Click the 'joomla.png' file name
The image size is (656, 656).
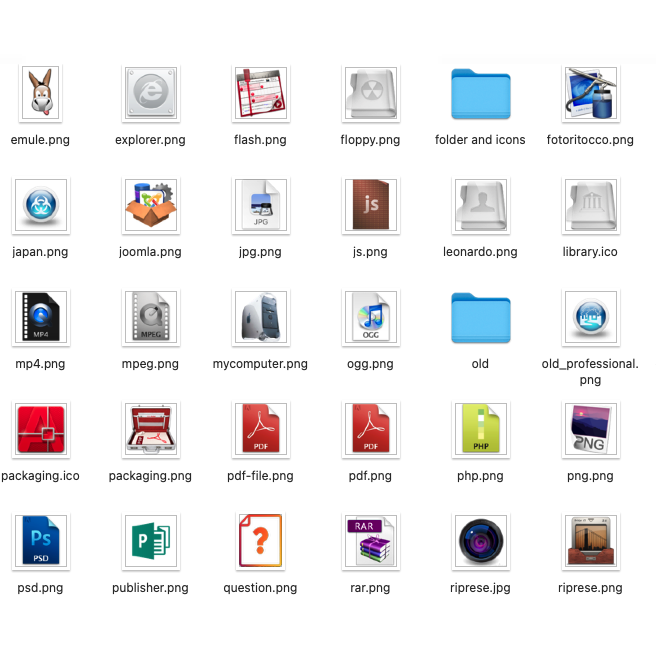tap(150, 252)
